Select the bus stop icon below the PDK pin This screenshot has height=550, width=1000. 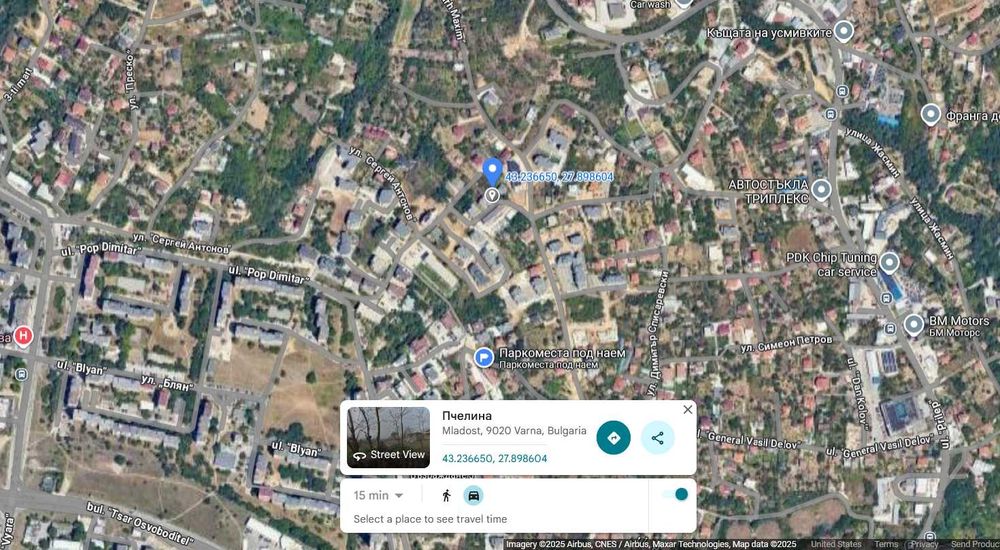(886, 298)
